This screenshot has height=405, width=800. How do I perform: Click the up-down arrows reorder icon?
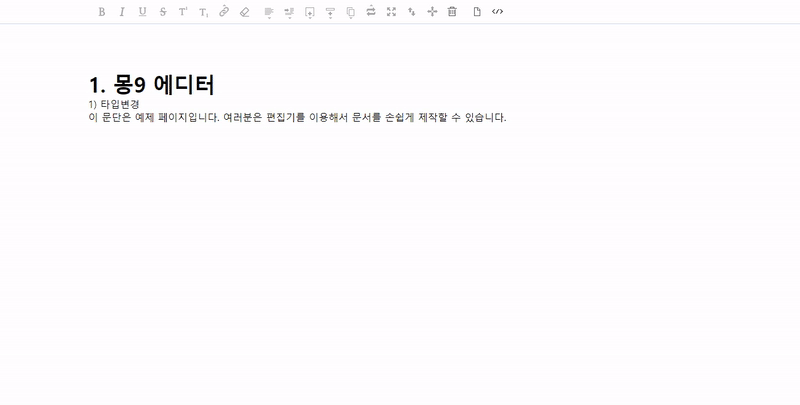(411, 12)
